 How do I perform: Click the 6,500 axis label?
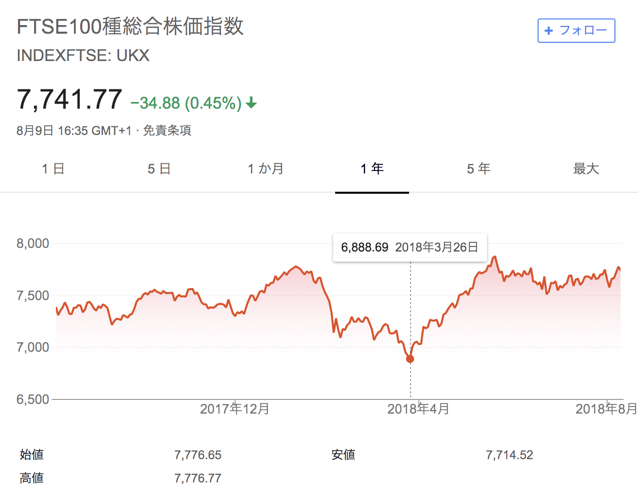click(x=33, y=399)
